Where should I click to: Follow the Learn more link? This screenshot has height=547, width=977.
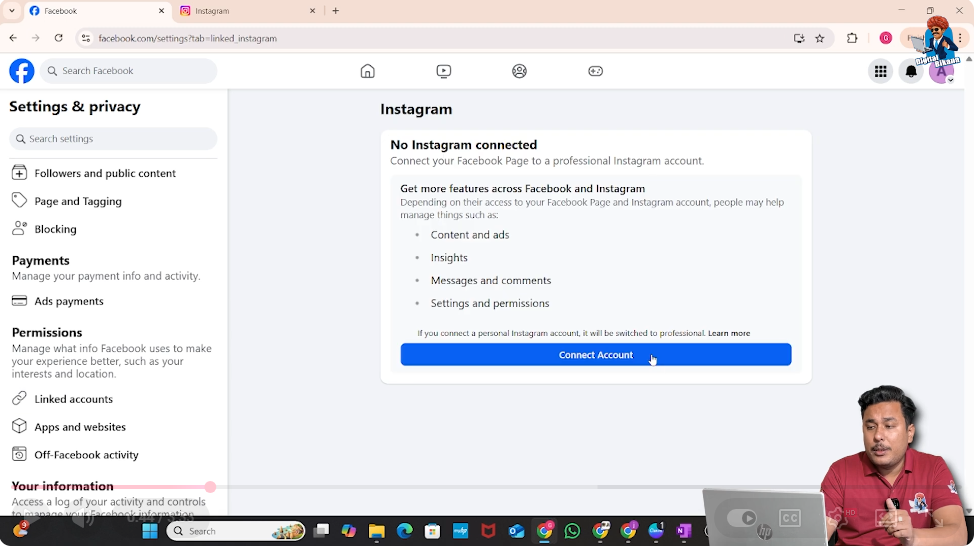point(729,333)
